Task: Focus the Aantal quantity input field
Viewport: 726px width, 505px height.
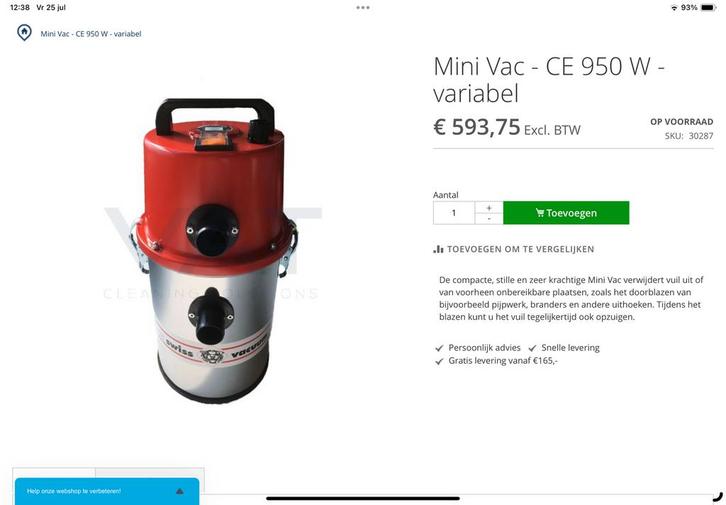Action: [x=454, y=213]
